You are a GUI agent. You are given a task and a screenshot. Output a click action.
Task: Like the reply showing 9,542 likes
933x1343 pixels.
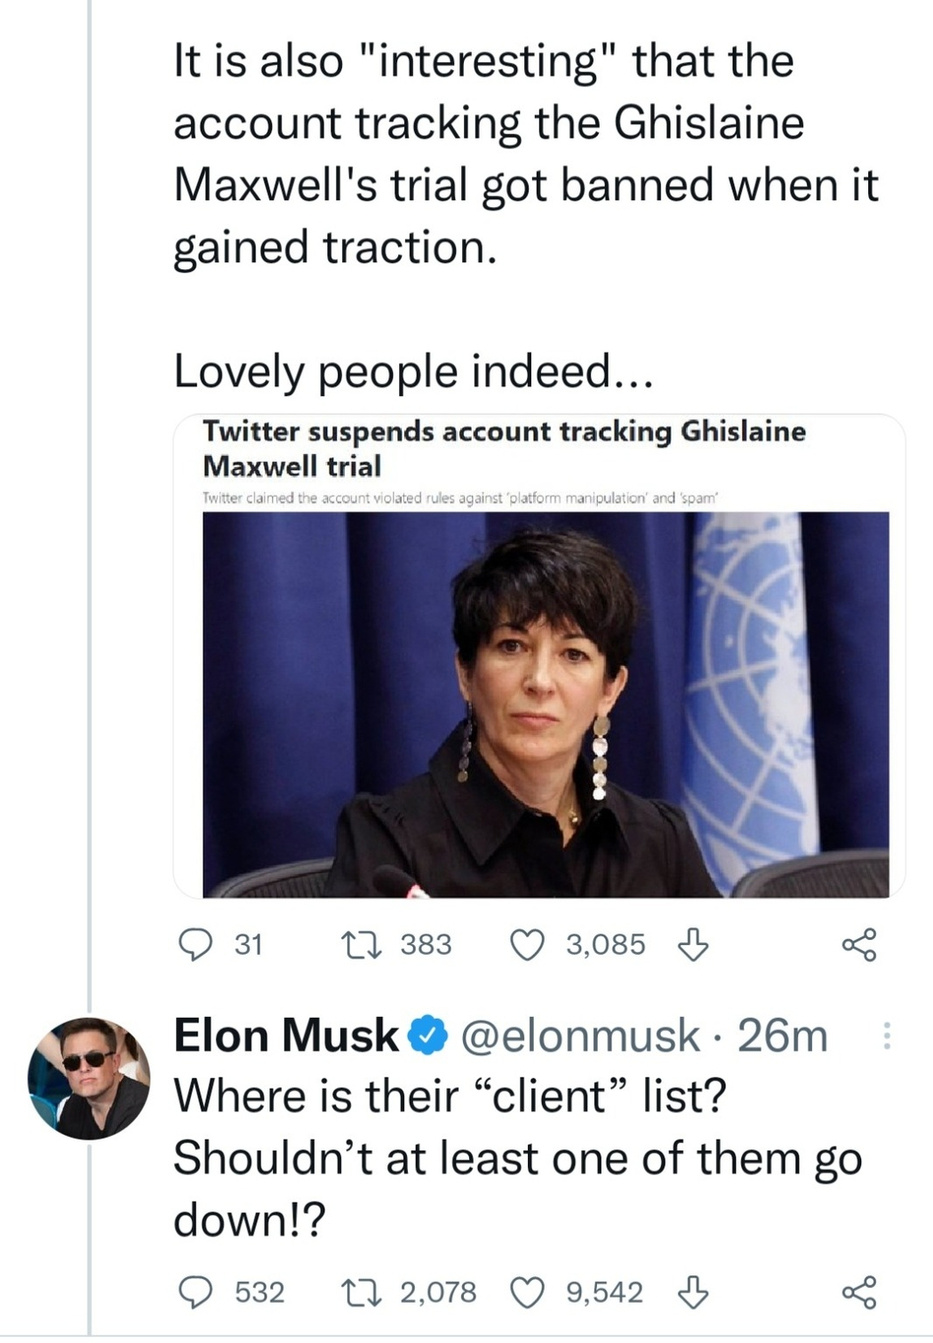point(527,1292)
